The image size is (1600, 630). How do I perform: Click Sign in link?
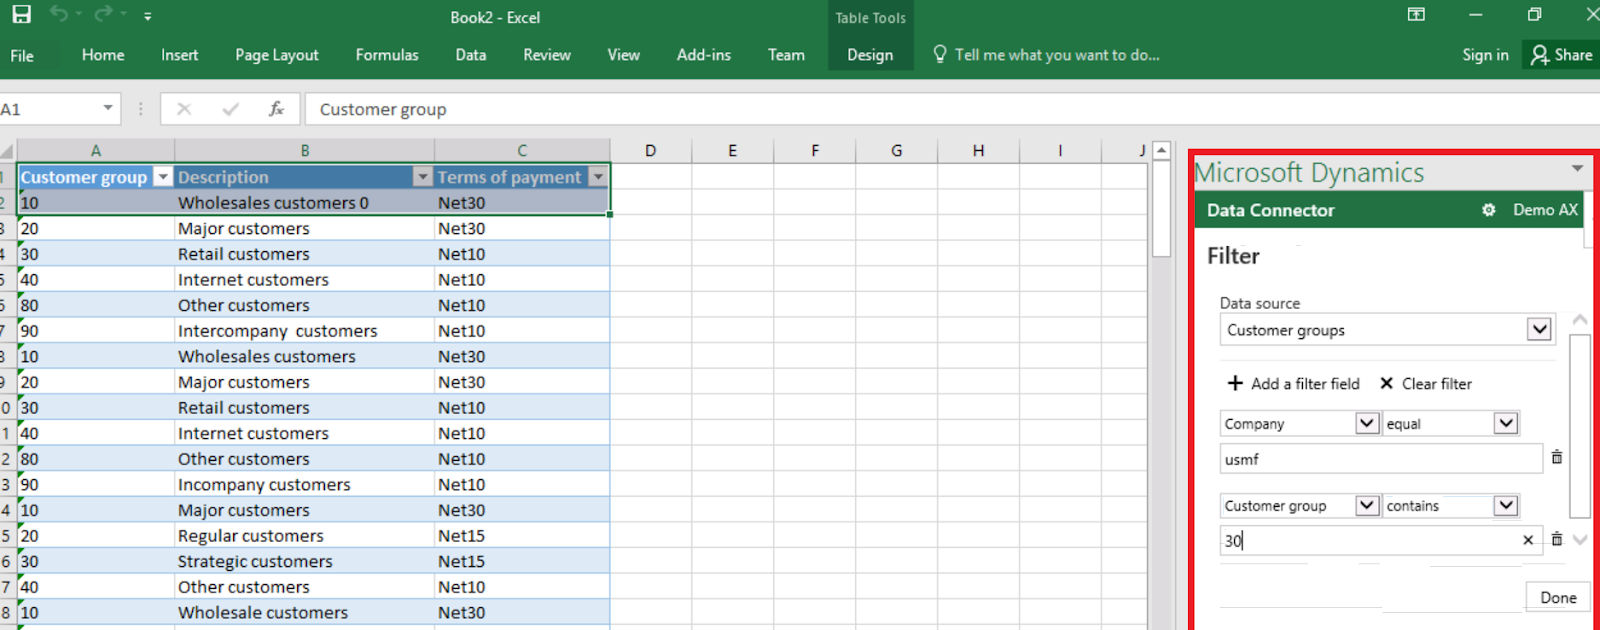coord(1485,55)
